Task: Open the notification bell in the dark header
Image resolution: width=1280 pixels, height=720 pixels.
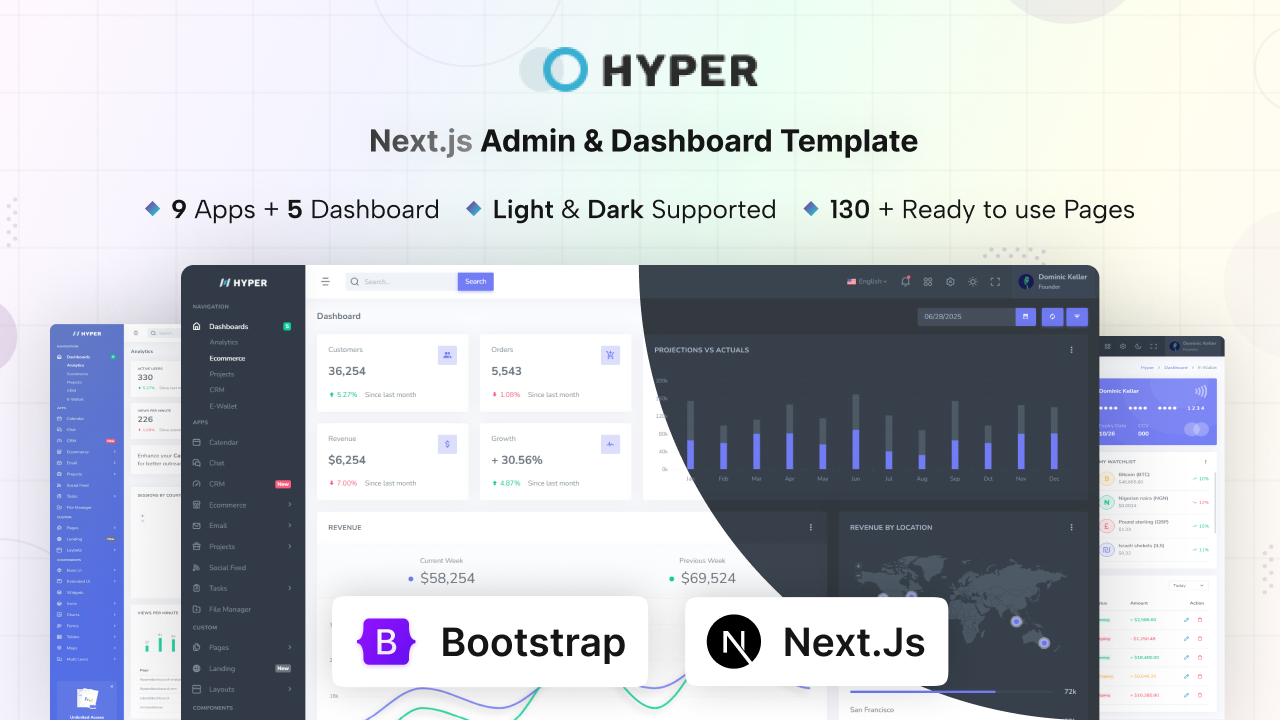Action: (905, 282)
